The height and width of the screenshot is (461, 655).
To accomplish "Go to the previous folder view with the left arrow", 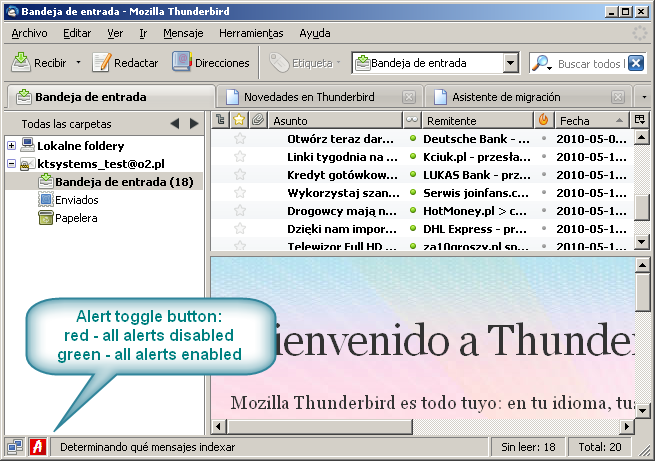I will point(175,124).
